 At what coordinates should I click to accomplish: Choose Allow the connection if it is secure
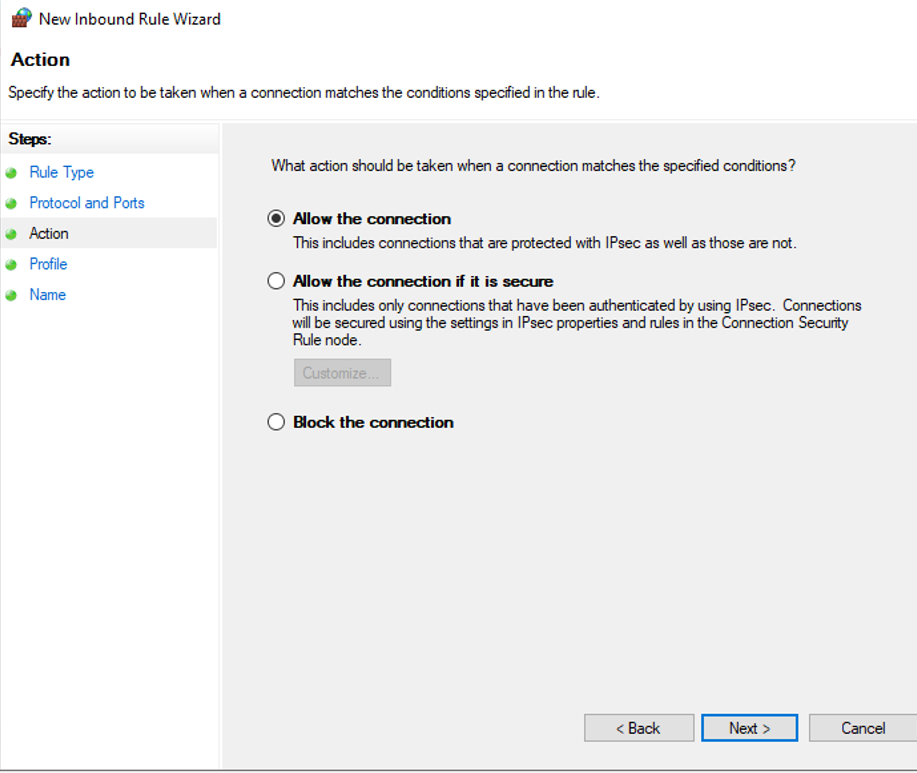pos(276,281)
